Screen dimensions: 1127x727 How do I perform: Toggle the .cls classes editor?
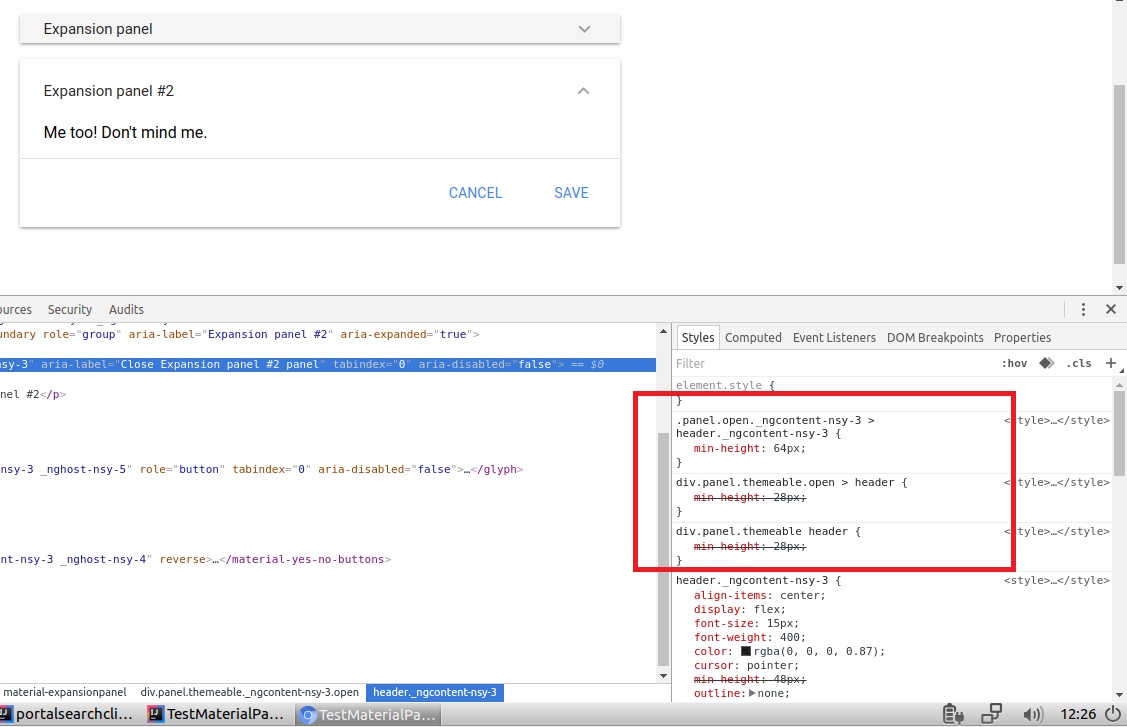[1079, 363]
